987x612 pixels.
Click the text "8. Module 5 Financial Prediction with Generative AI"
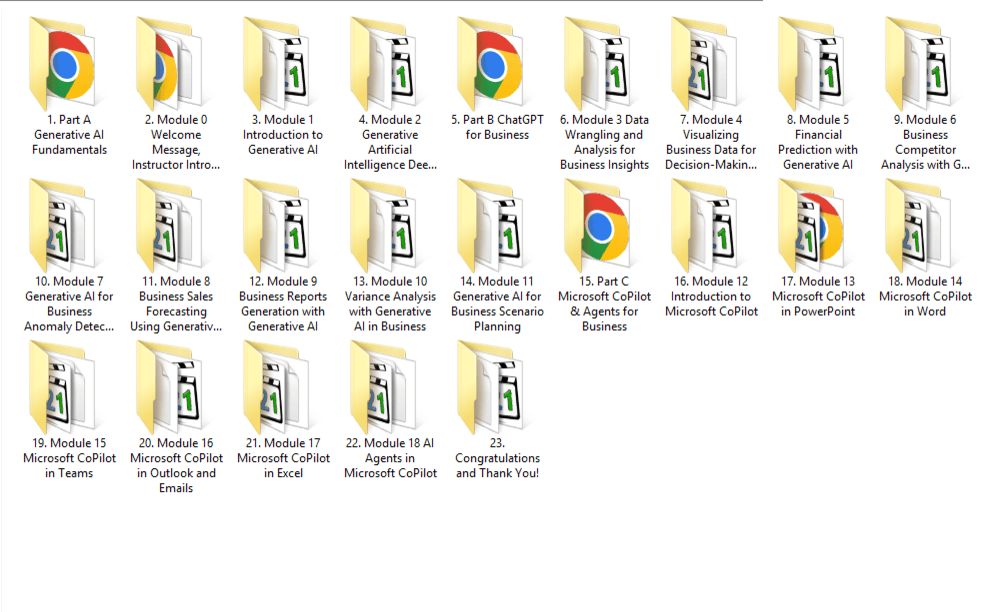click(818, 142)
